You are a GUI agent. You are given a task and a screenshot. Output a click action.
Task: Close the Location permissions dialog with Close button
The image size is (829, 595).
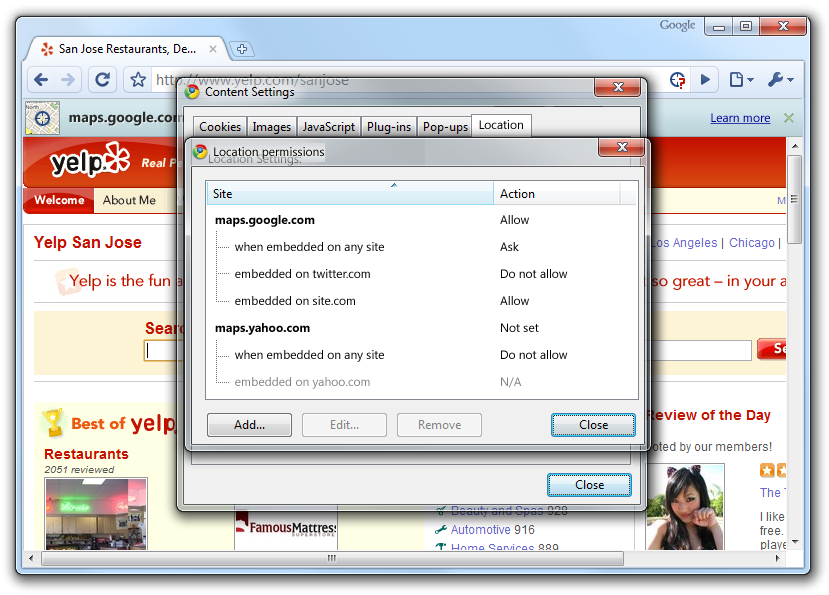593,425
